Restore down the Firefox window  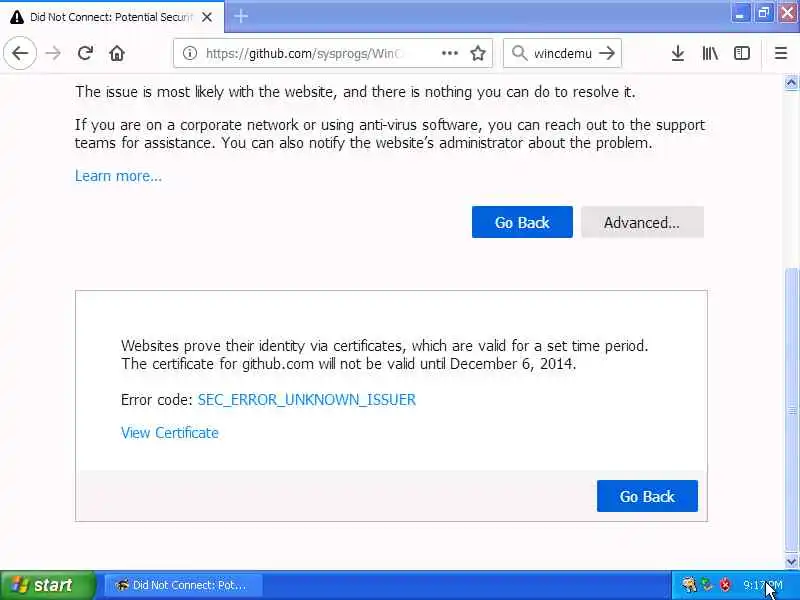(x=764, y=13)
